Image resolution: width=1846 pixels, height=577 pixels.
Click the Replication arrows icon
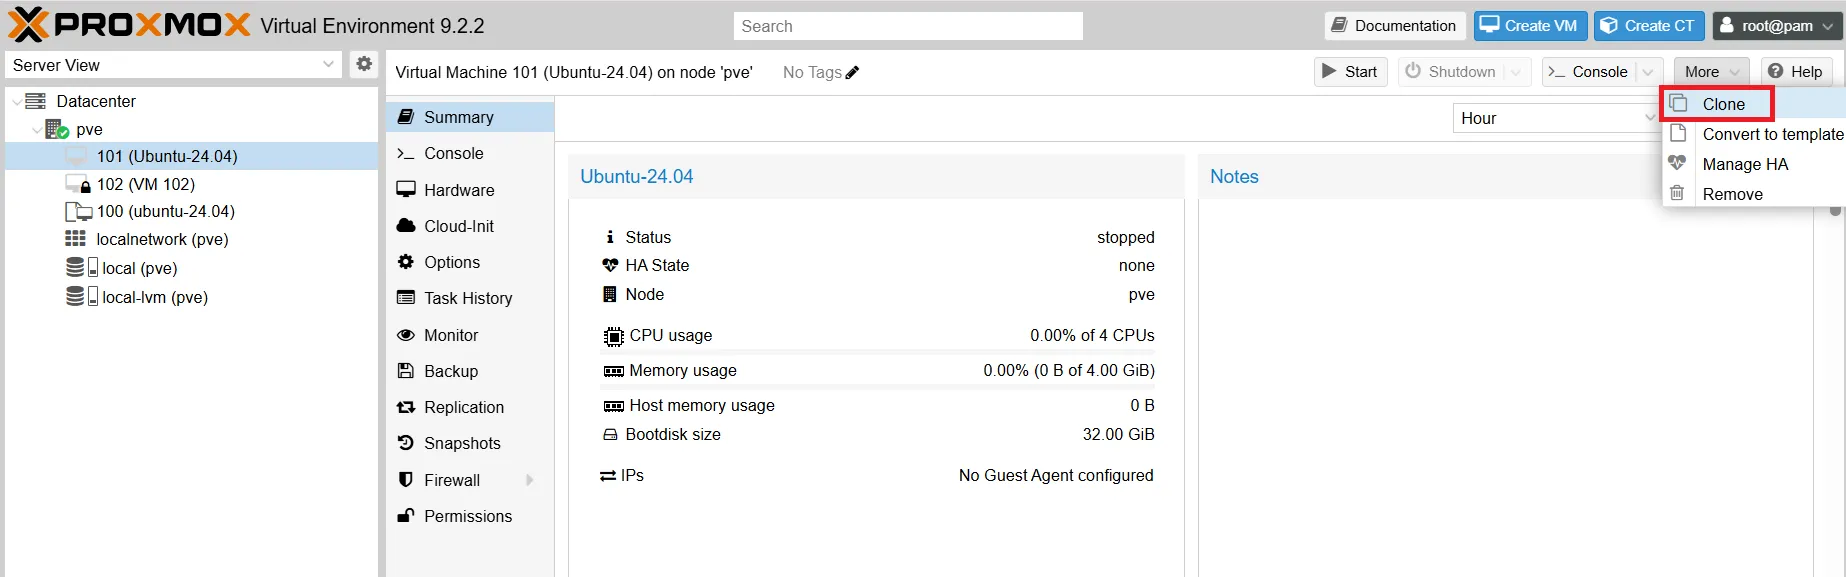[406, 407]
